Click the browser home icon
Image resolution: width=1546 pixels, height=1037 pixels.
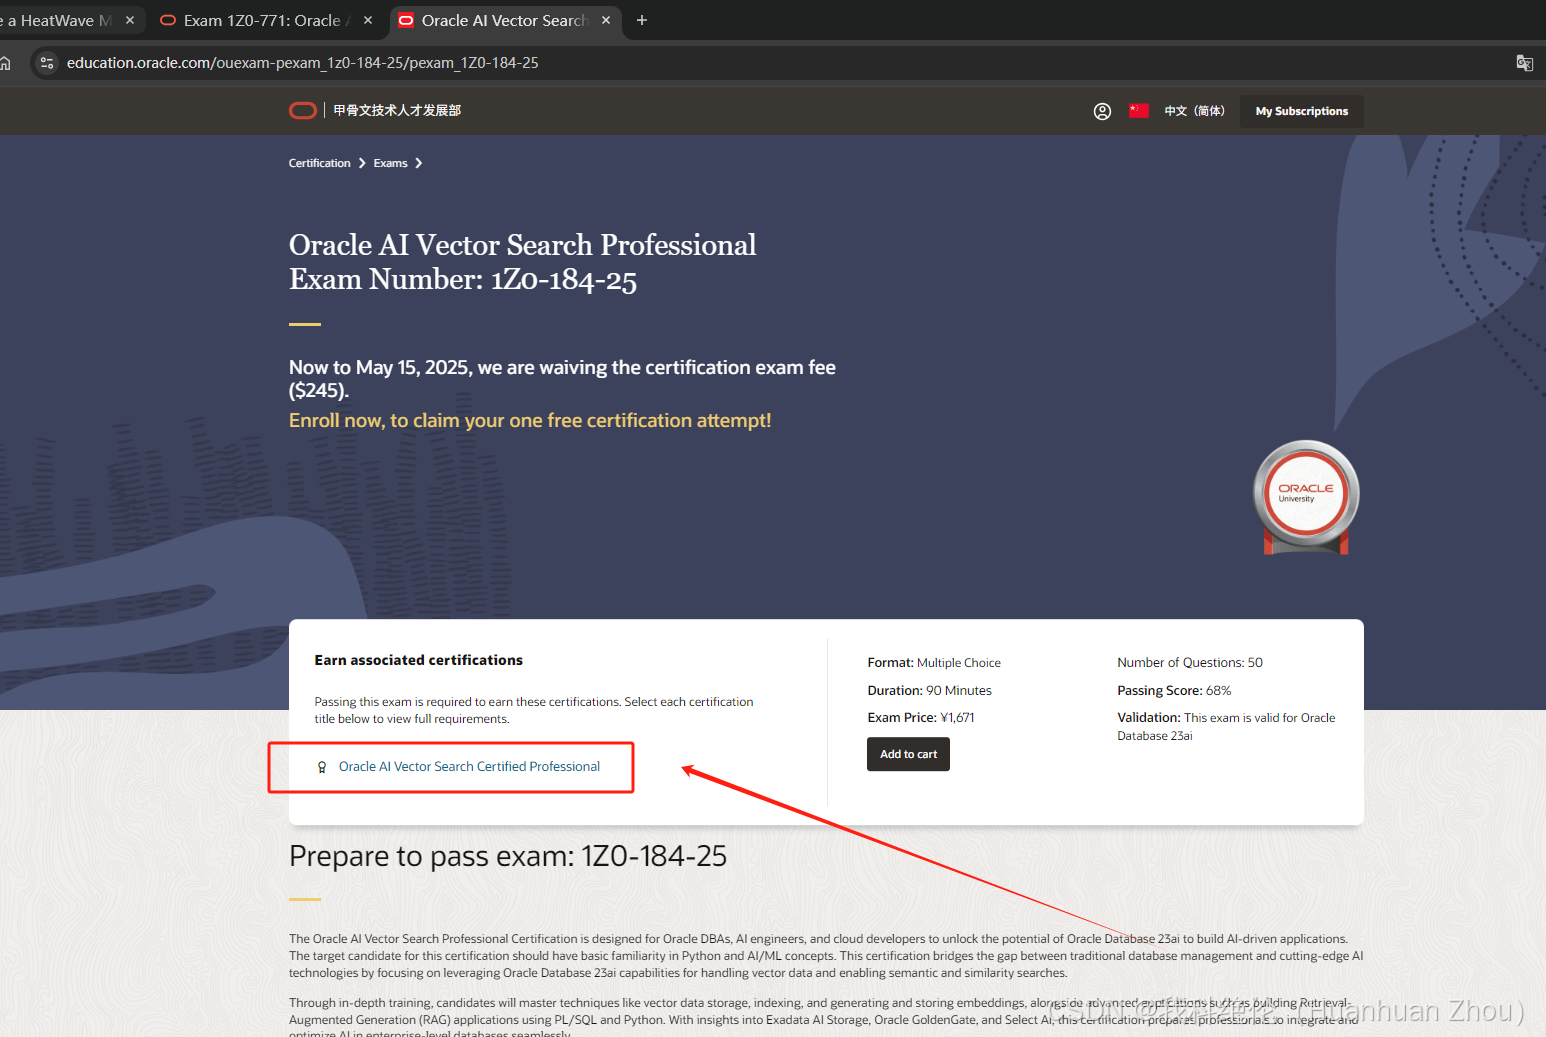(5, 63)
